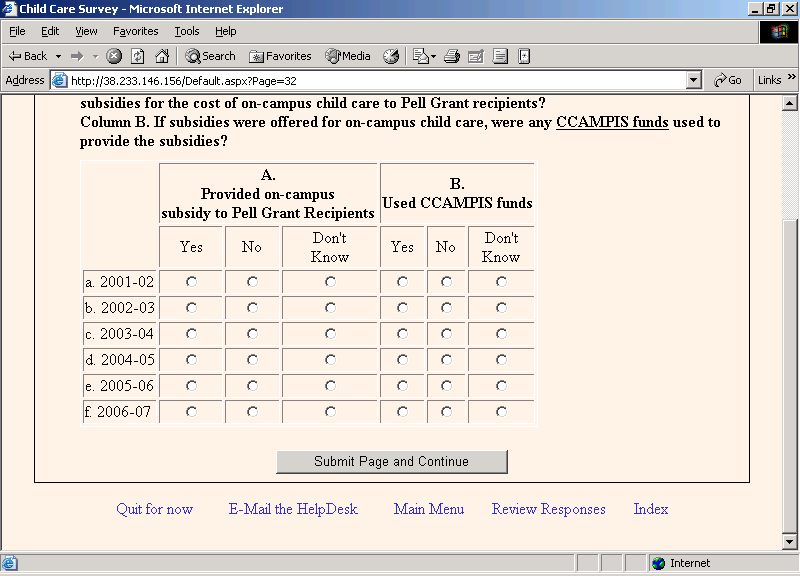The image size is (800, 576).
Task: Click the 'Used CCAMPIS funds' column header
Action: pyautogui.click(x=457, y=194)
